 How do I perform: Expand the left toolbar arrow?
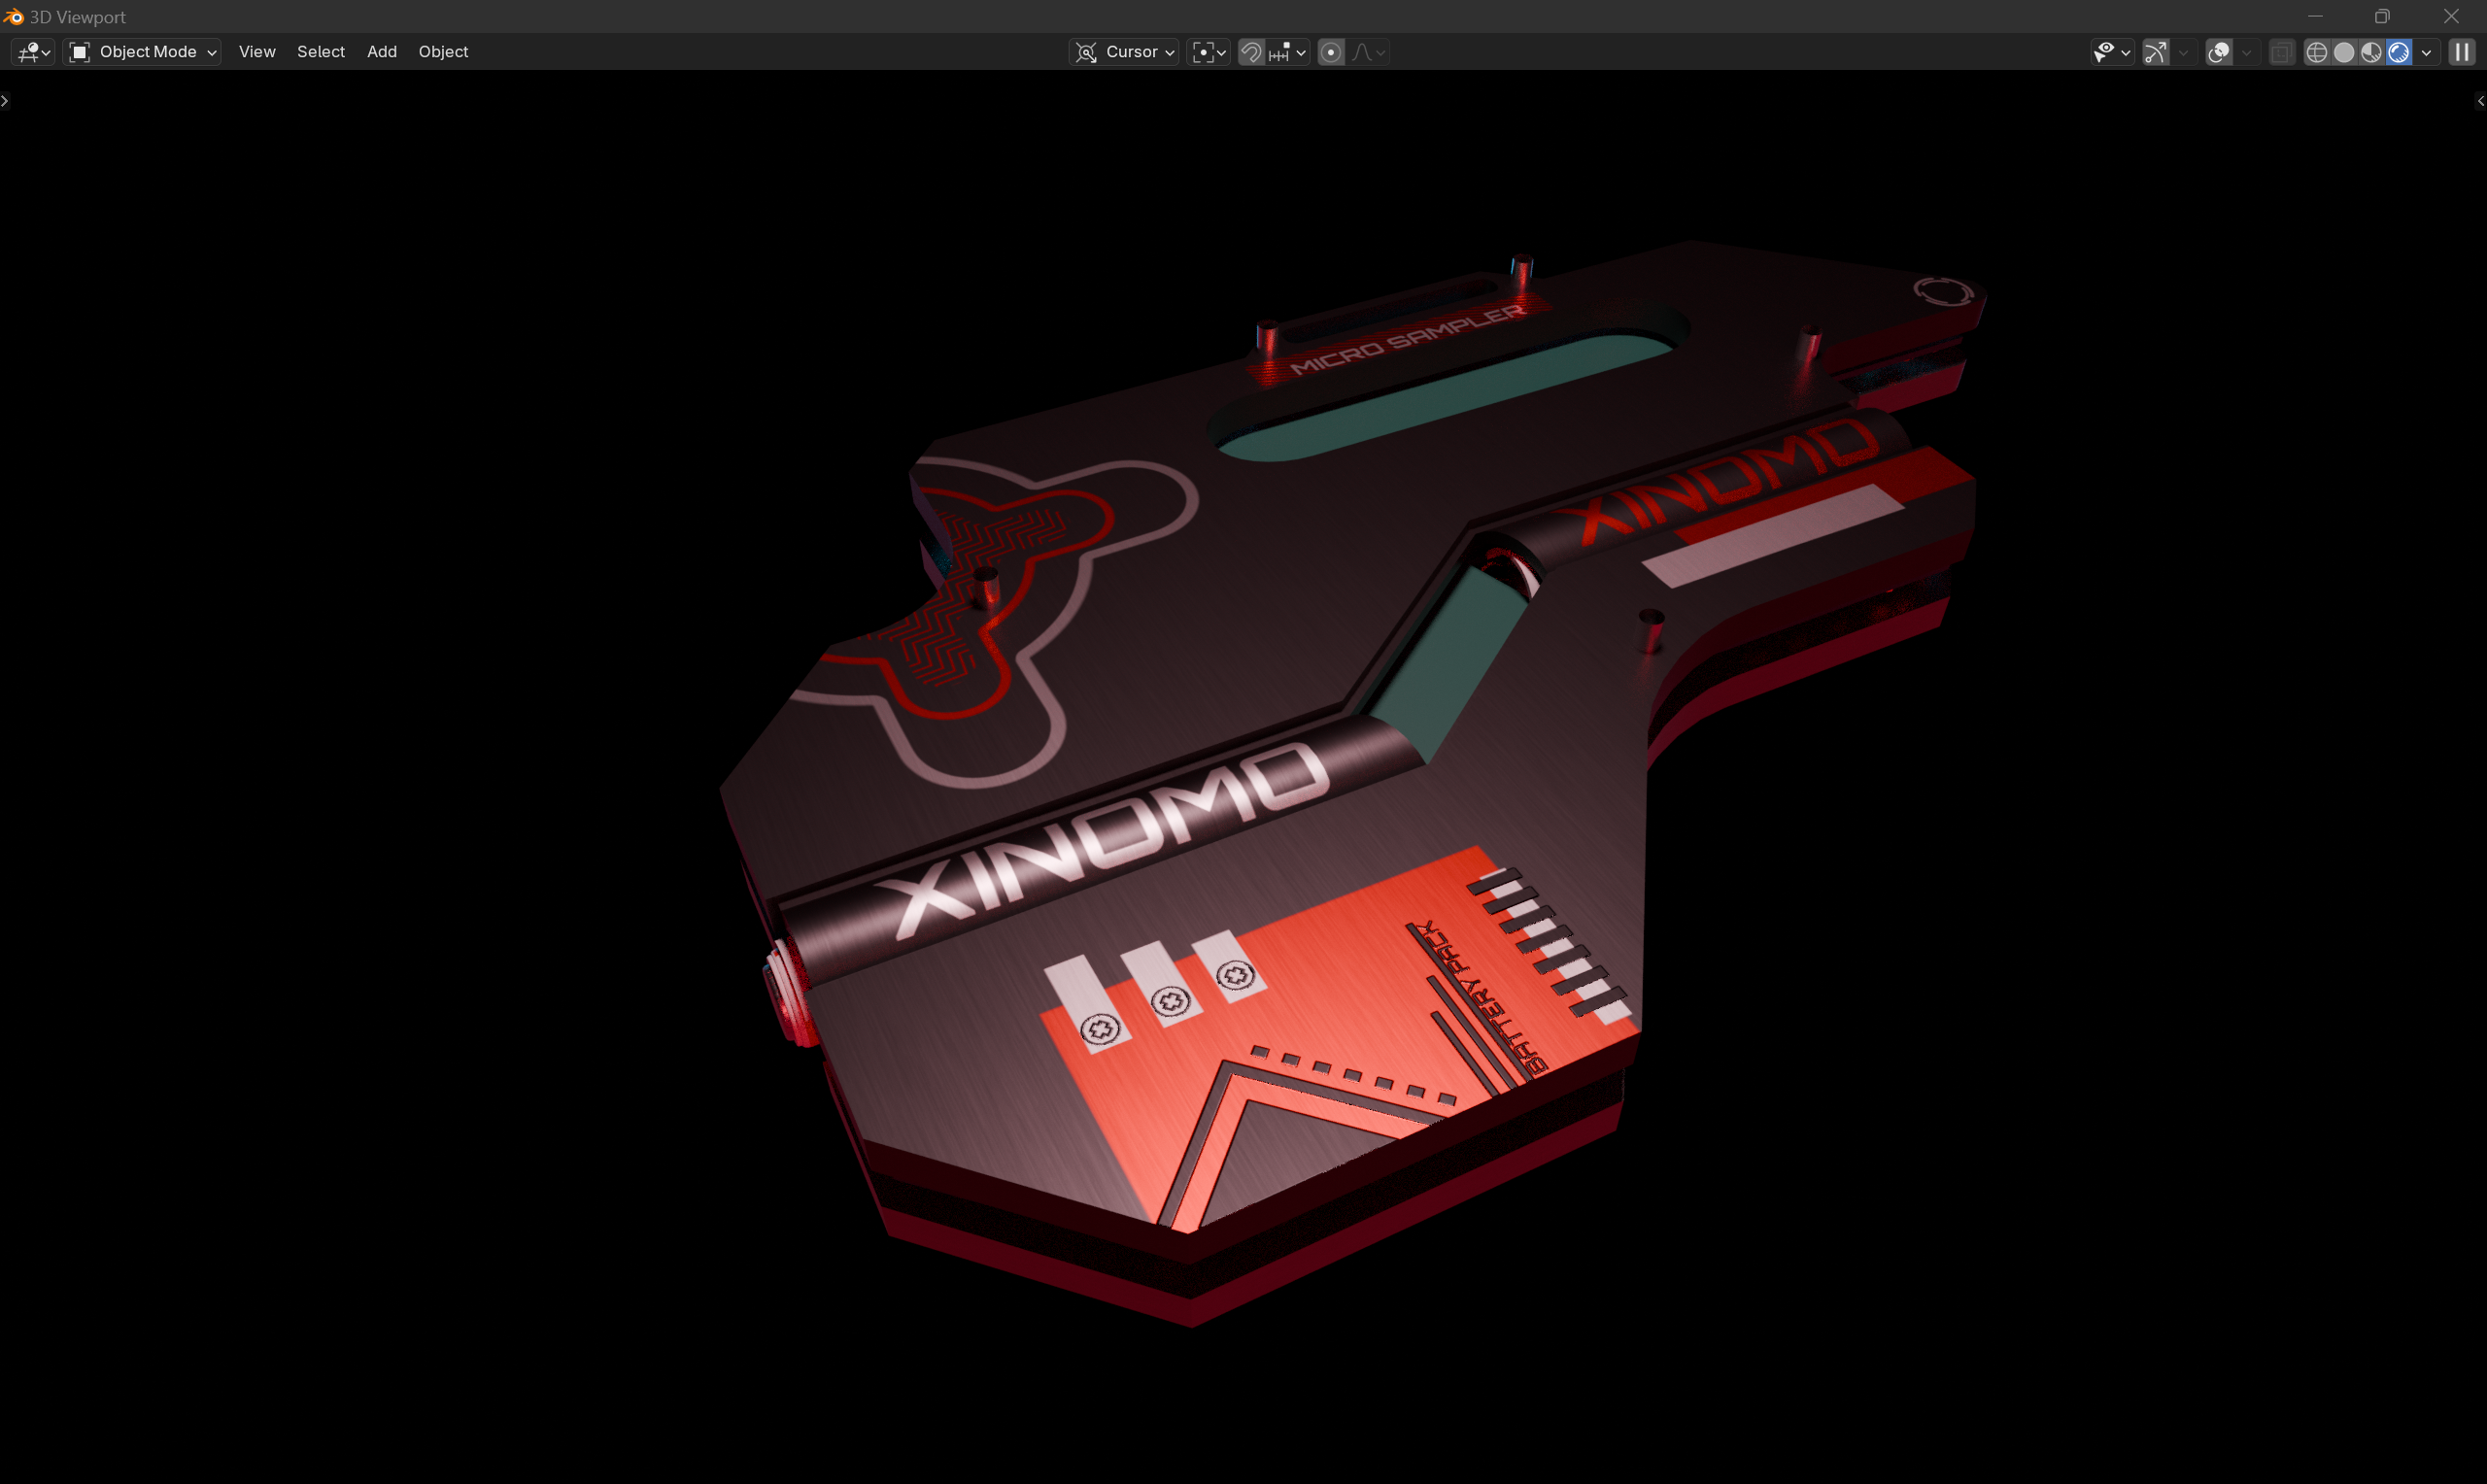tap(5, 101)
